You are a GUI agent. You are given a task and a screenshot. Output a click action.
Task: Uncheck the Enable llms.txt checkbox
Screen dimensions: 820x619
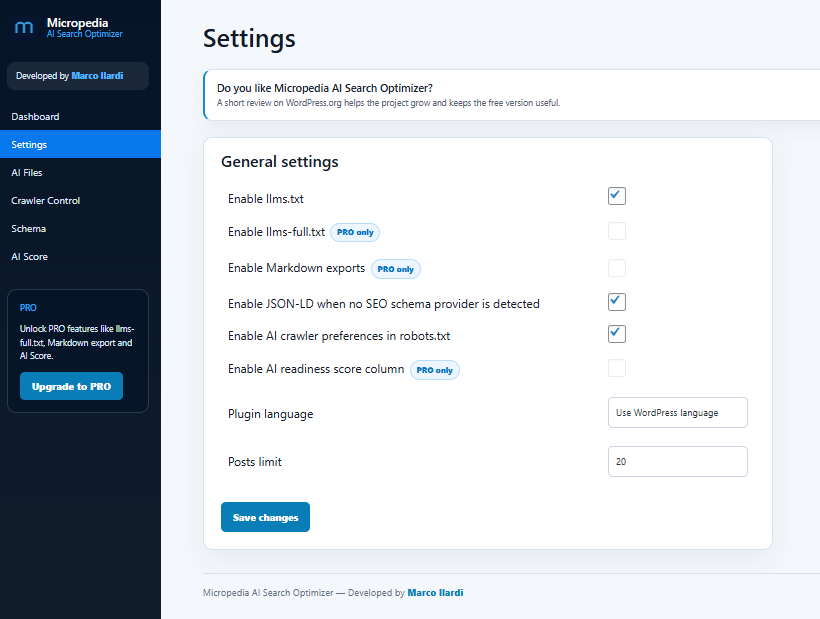[x=617, y=196]
